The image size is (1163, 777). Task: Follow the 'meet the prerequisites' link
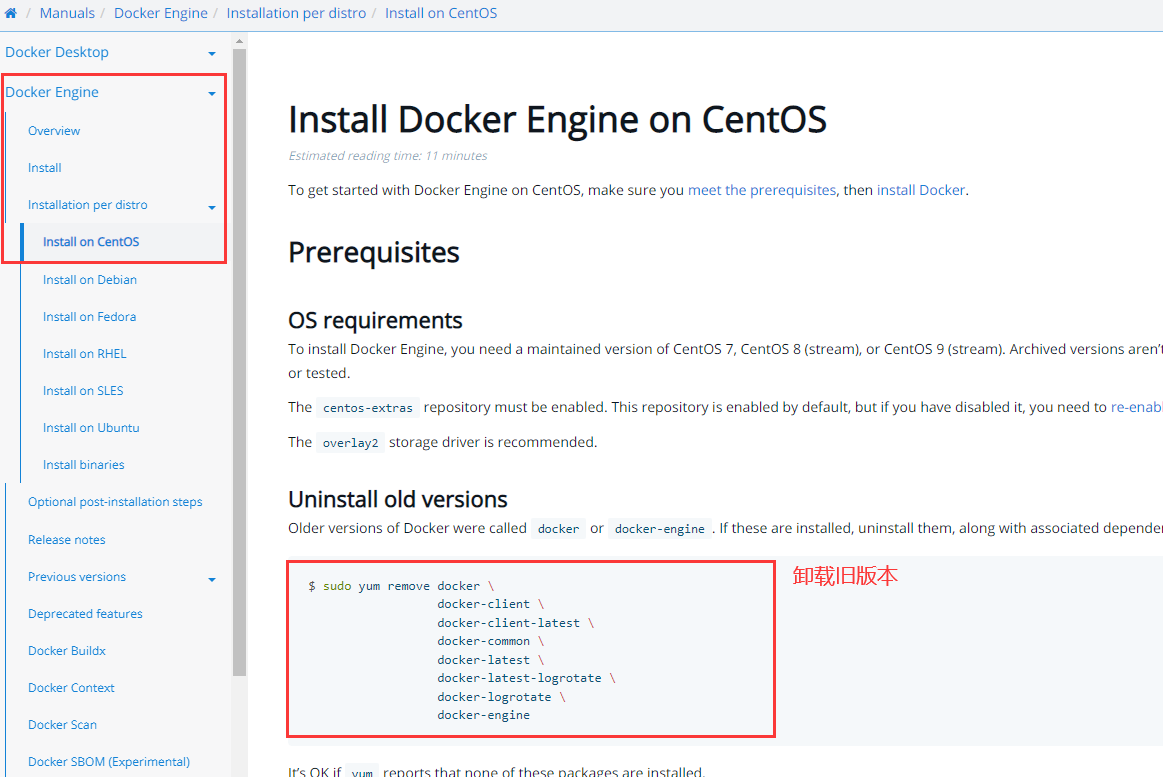[x=761, y=190]
